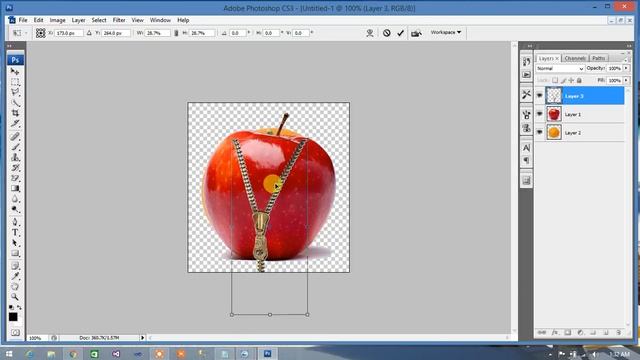640x360 pixels.
Task: Click the X position input field
Action: 69,33
